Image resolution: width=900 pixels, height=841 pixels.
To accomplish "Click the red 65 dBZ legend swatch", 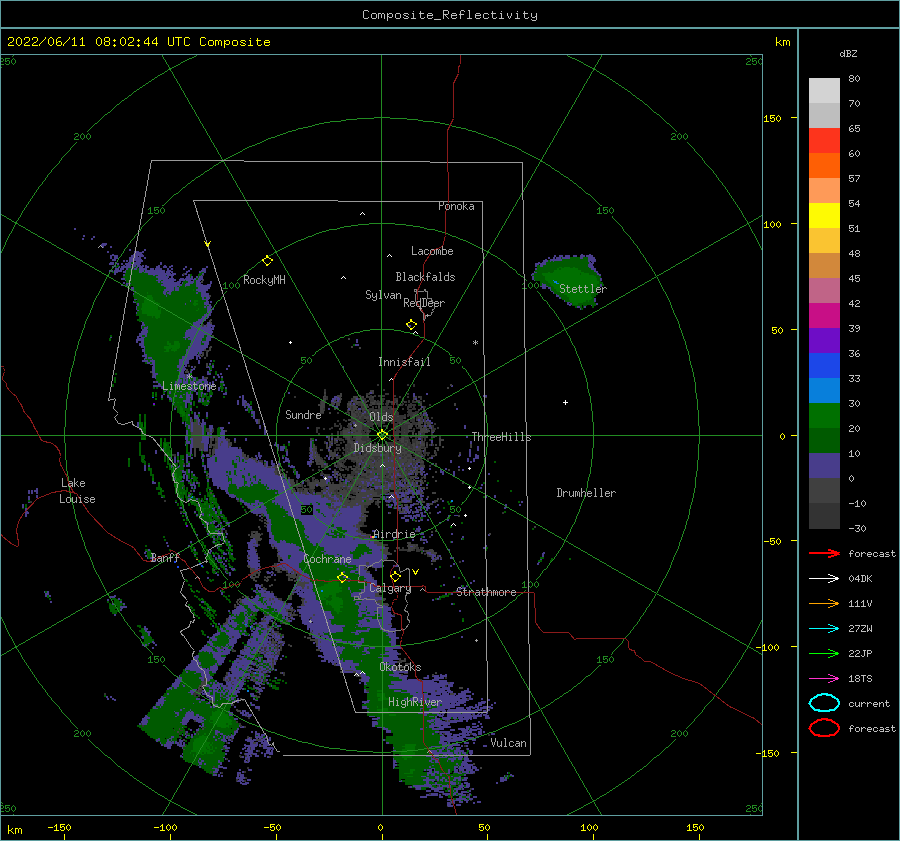I will (x=824, y=140).
